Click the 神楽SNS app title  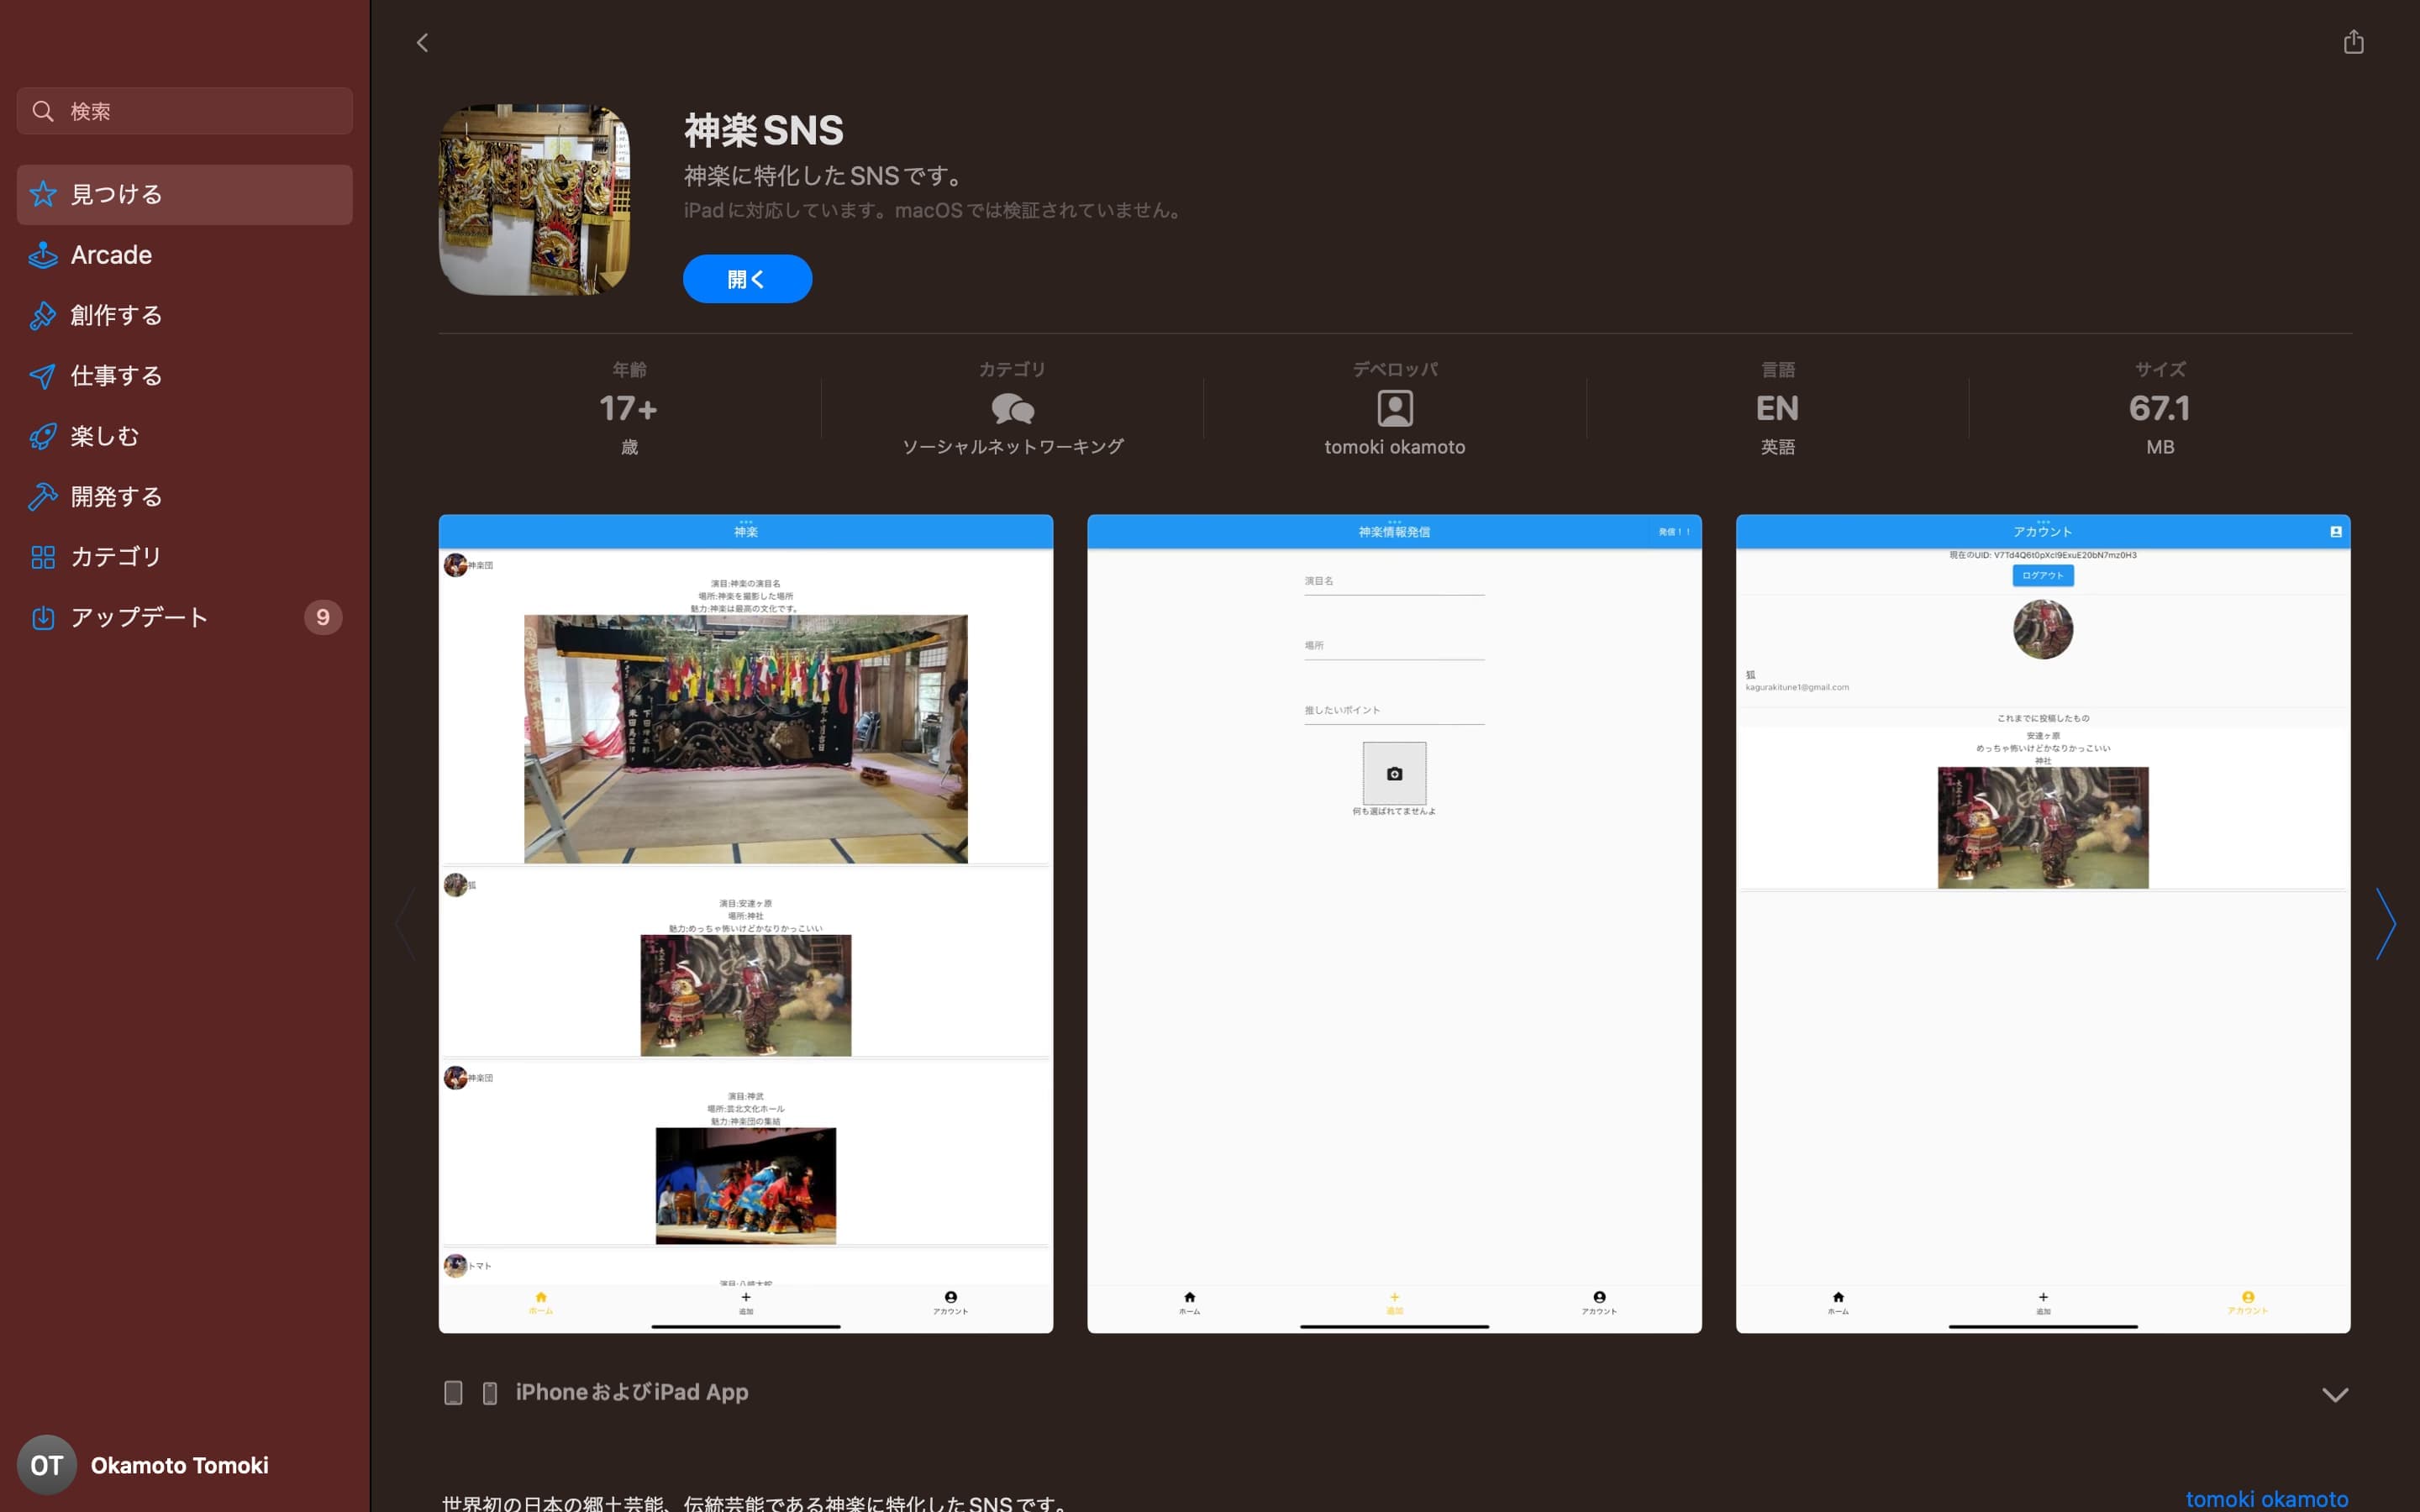pyautogui.click(x=764, y=131)
